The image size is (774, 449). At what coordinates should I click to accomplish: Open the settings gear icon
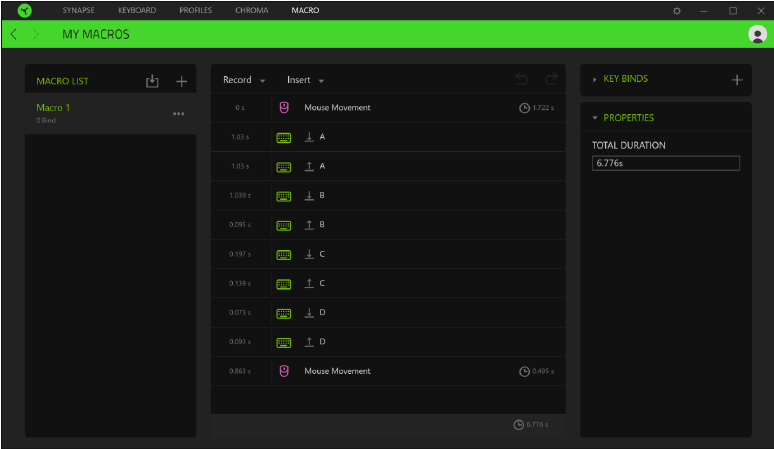pos(677,10)
